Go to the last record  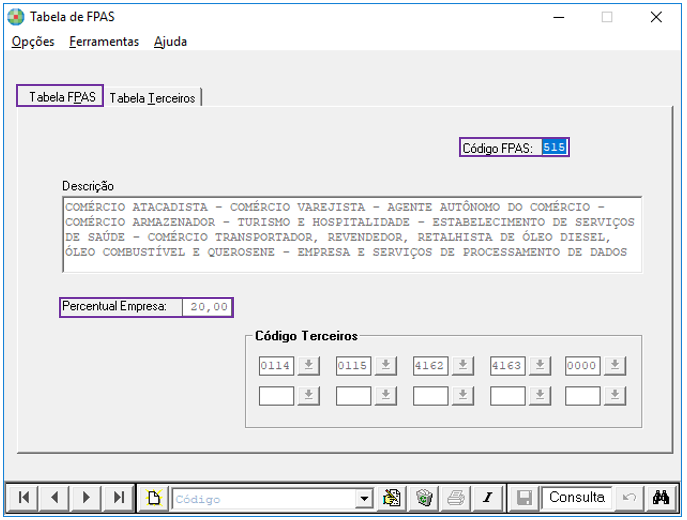tap(118, 498)
